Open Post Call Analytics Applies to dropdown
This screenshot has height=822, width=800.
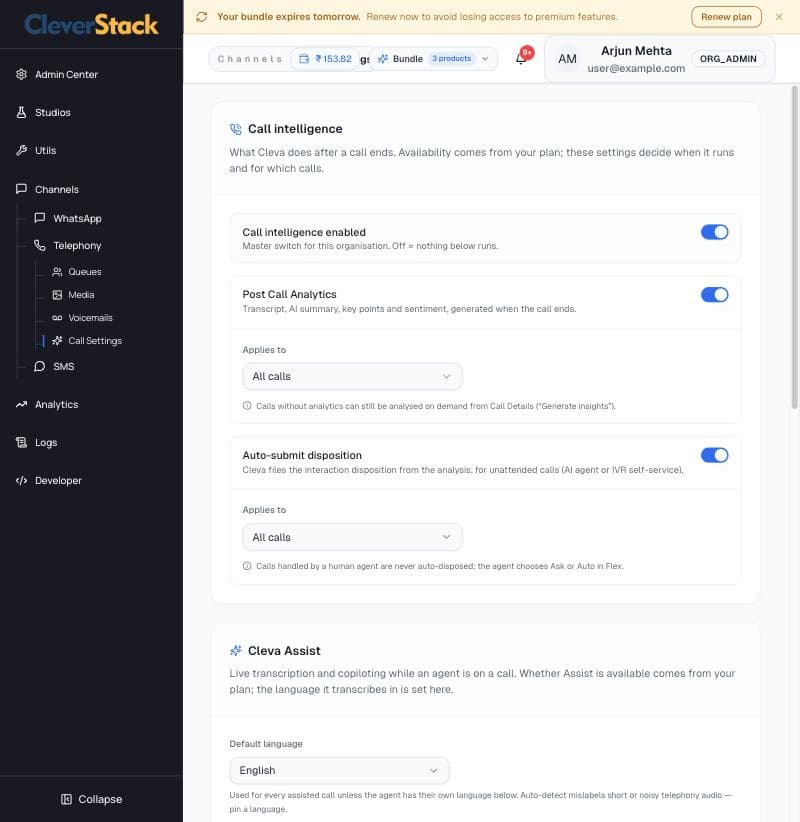[352, 376]
